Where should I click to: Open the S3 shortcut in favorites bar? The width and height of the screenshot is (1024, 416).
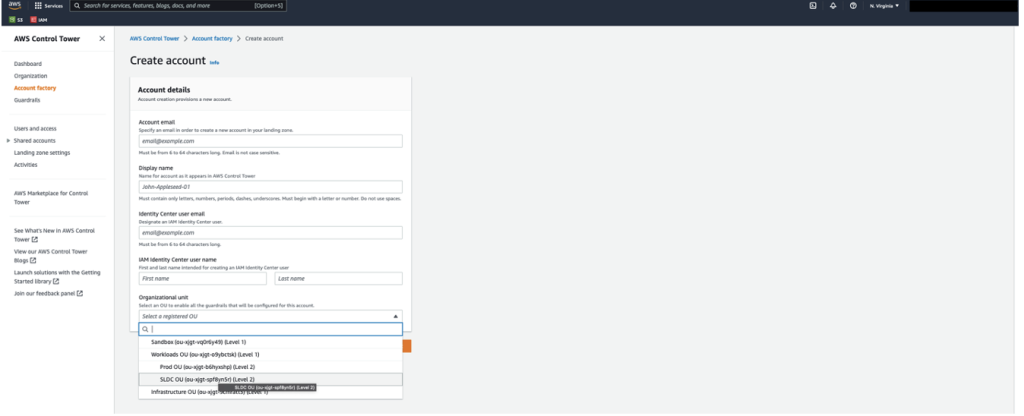tap(16, 20)
